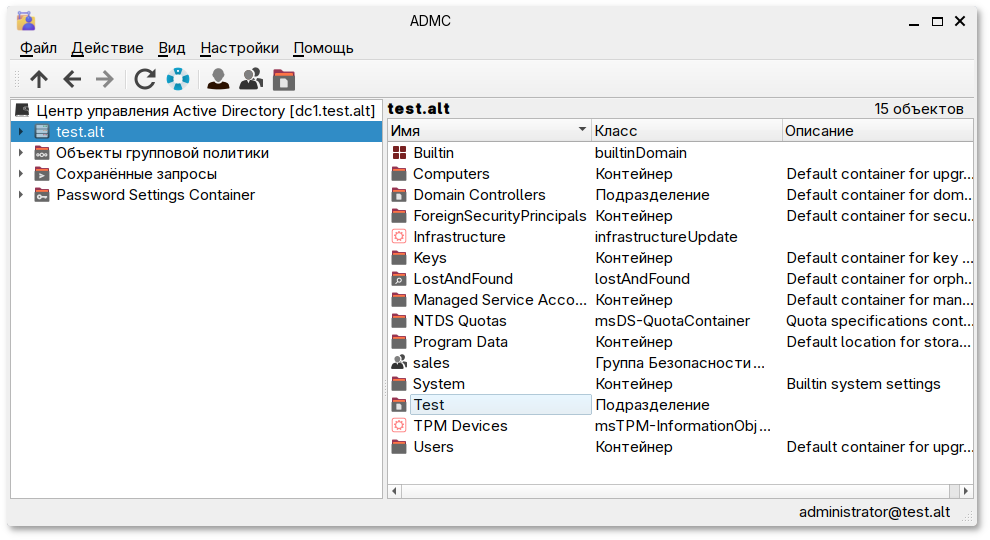Expand Password Settings Container node

coord(21,195)
